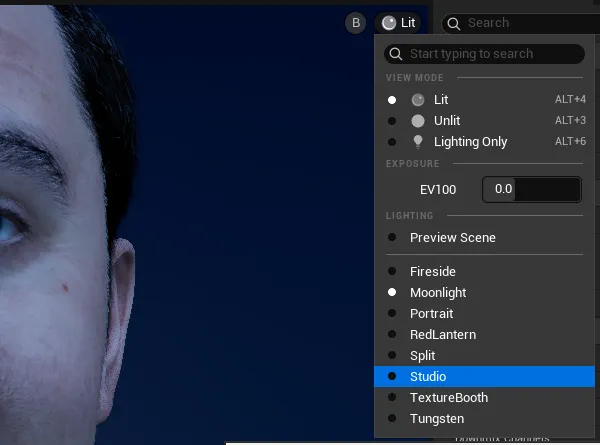The width and height of the screenshot is (600, 445).
Task: Click the EV100 label
Action: coord(438,190)
